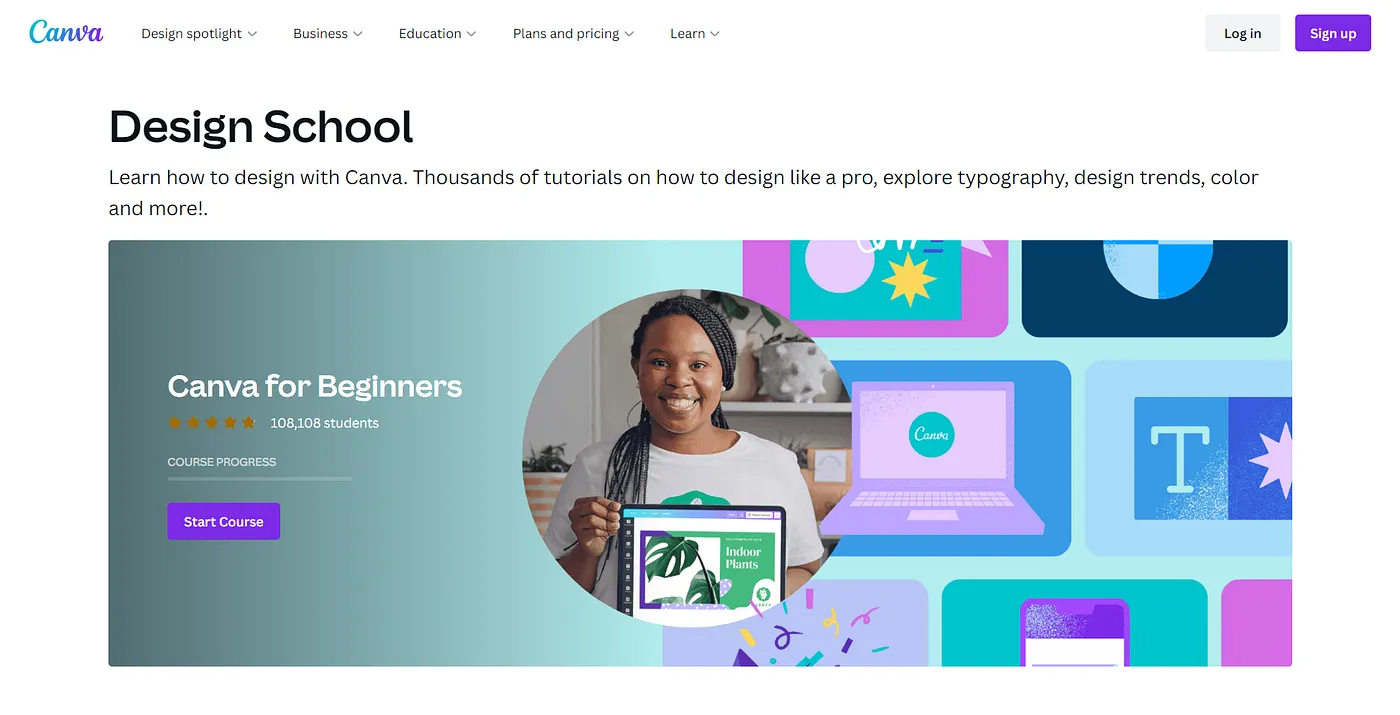
Task: Open the Canva for Beginners title
Action: (x=315, y=386)
